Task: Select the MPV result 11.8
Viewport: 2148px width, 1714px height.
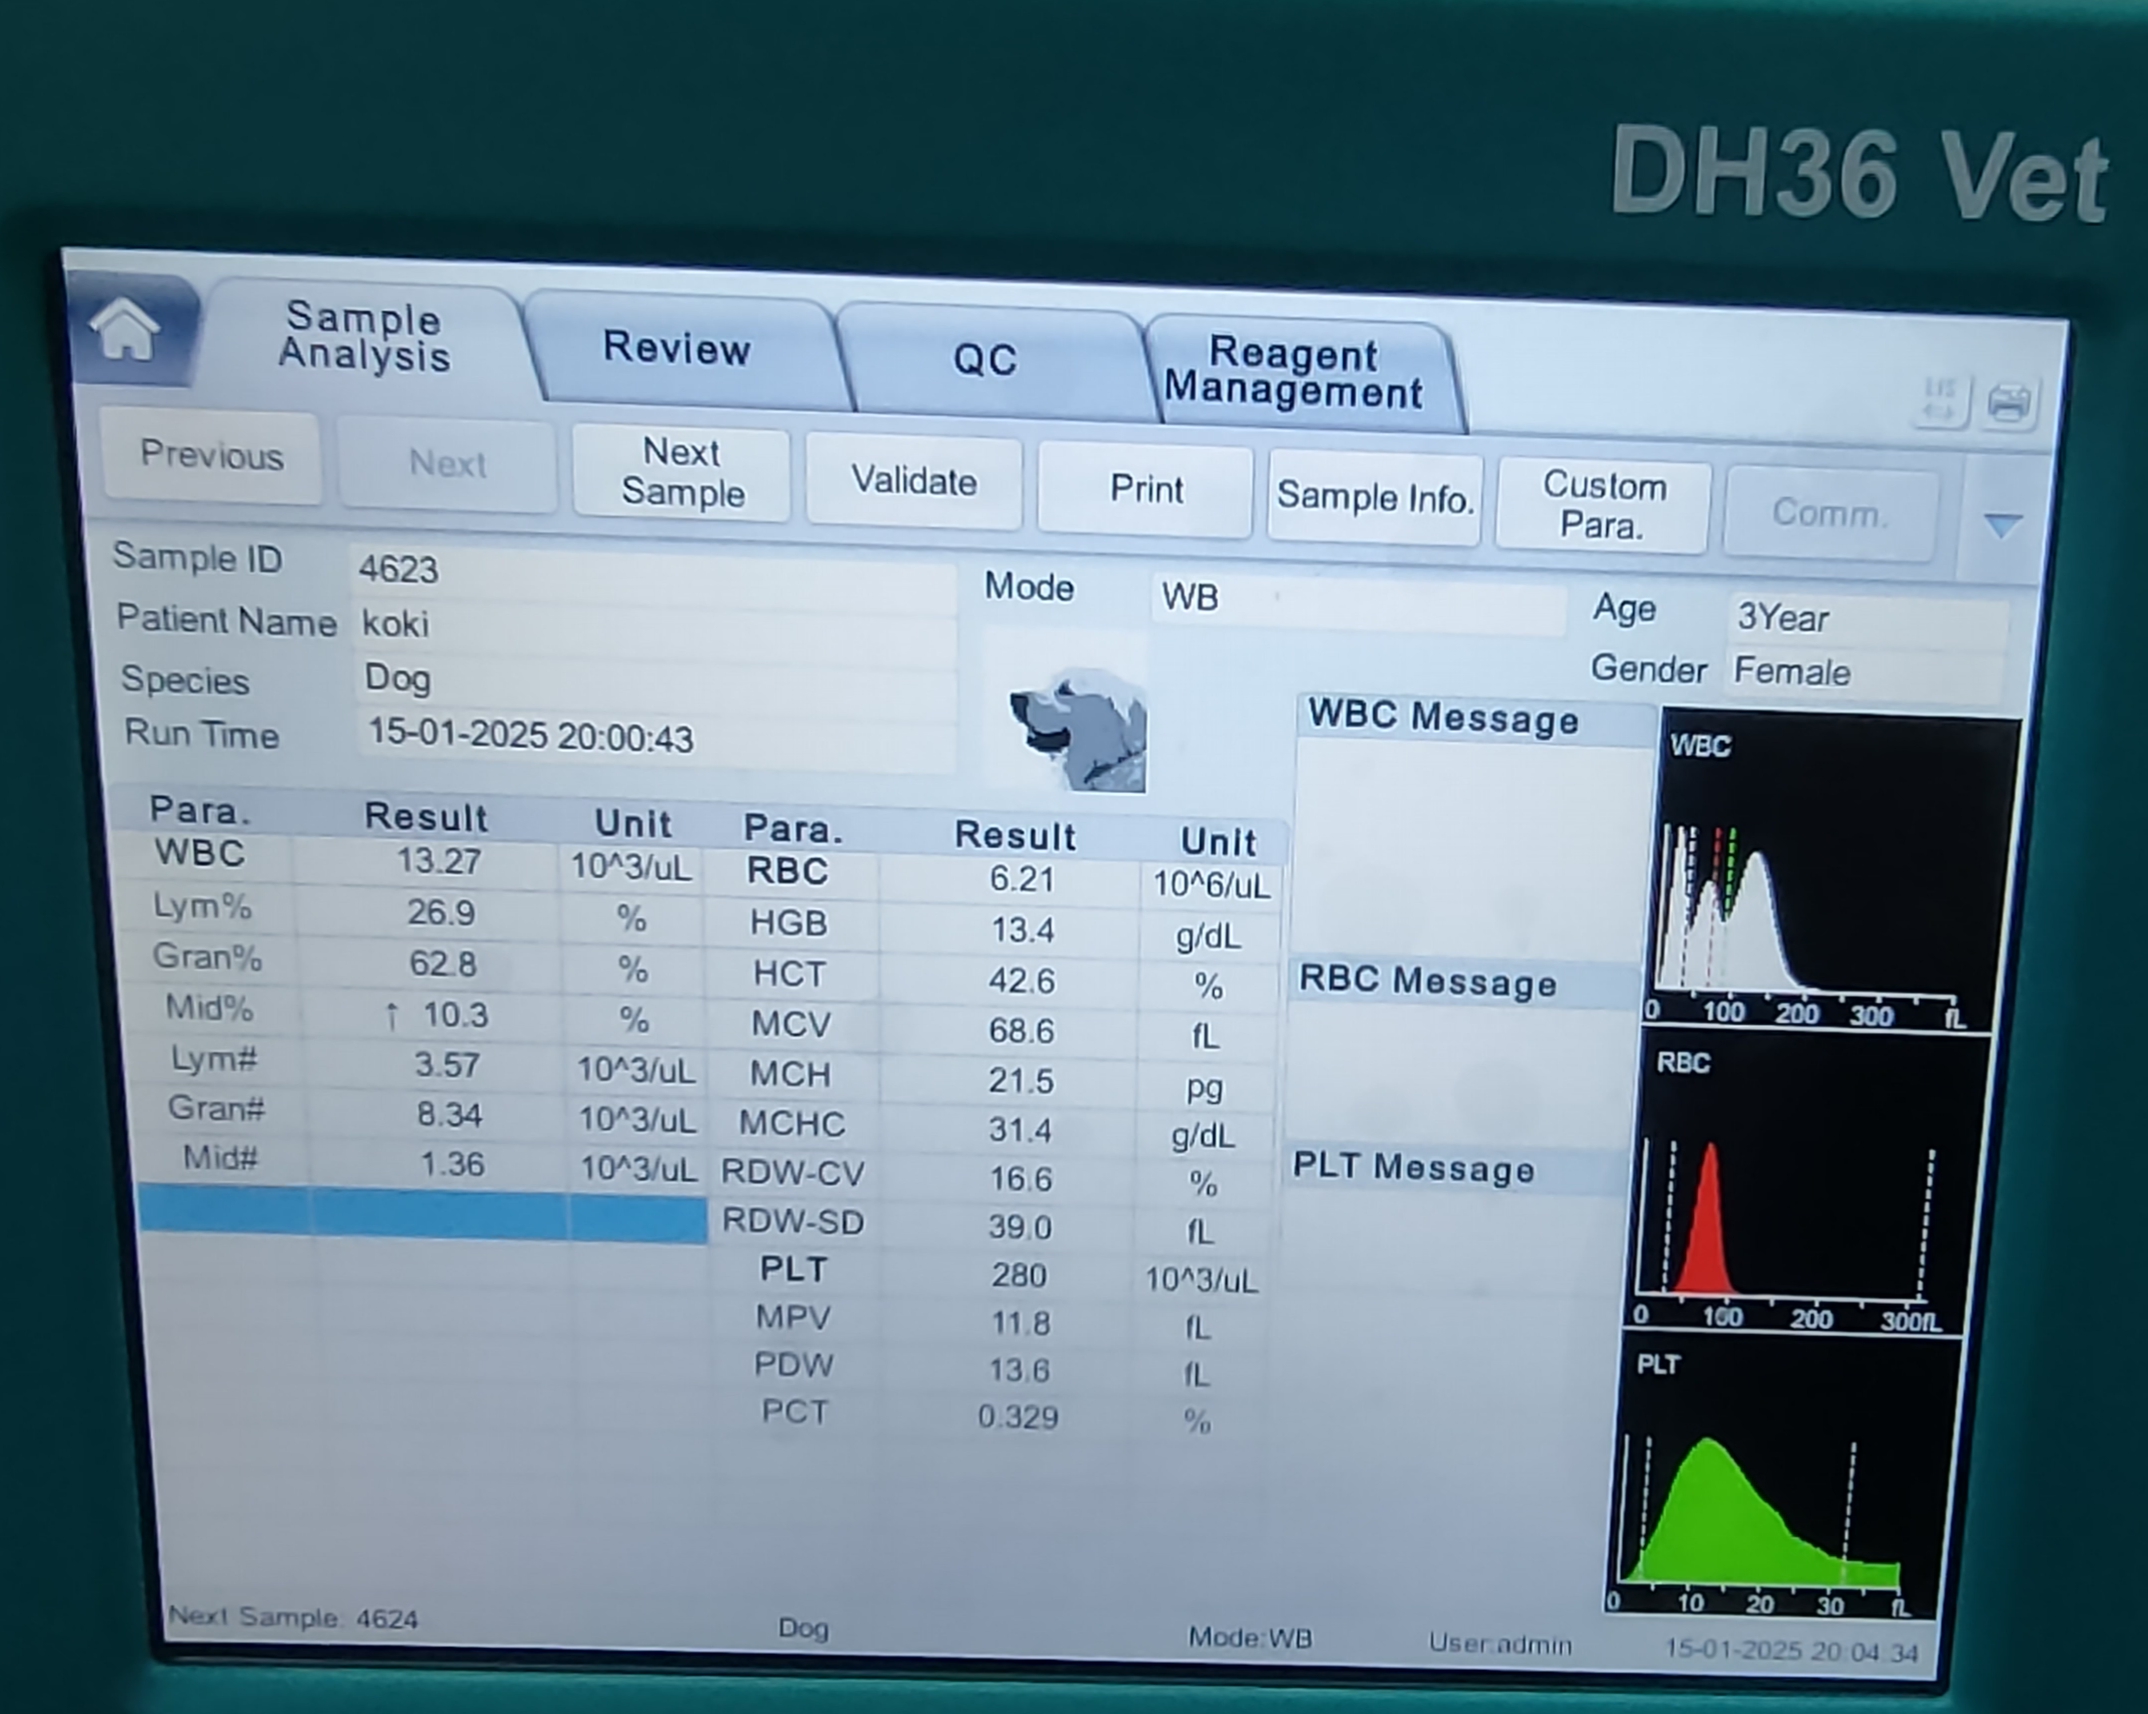Action: (1019, 1323)
